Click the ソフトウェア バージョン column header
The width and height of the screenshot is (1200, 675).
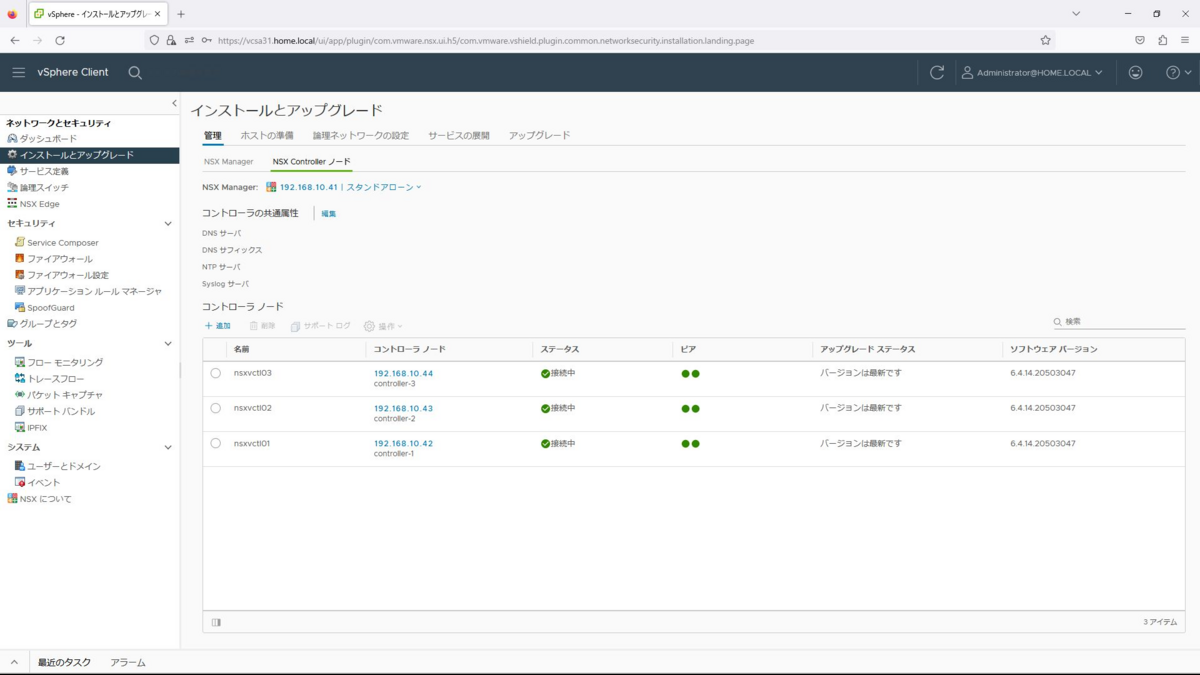click(1054, 349)
